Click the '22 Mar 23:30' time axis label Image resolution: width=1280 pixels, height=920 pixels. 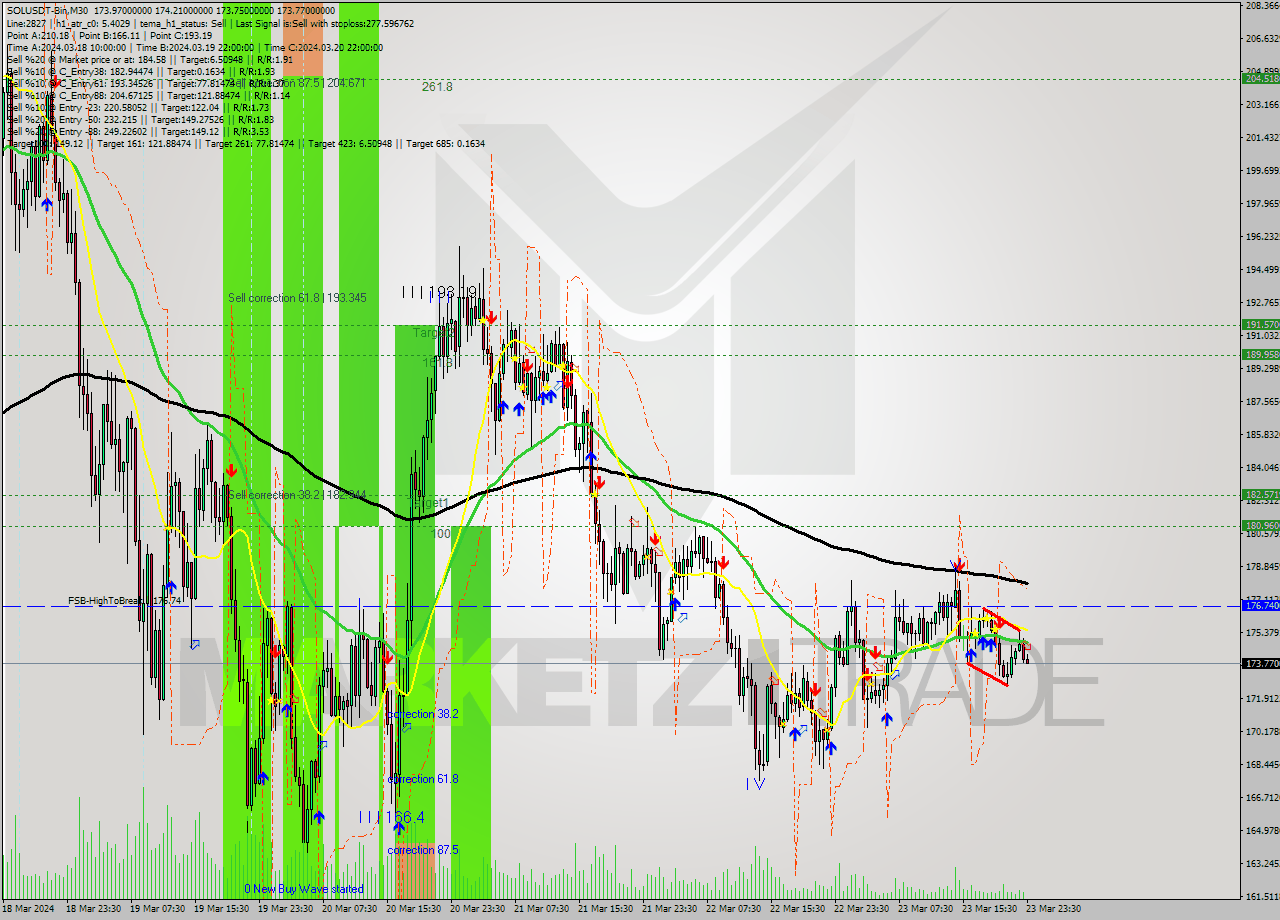(862, 909)
